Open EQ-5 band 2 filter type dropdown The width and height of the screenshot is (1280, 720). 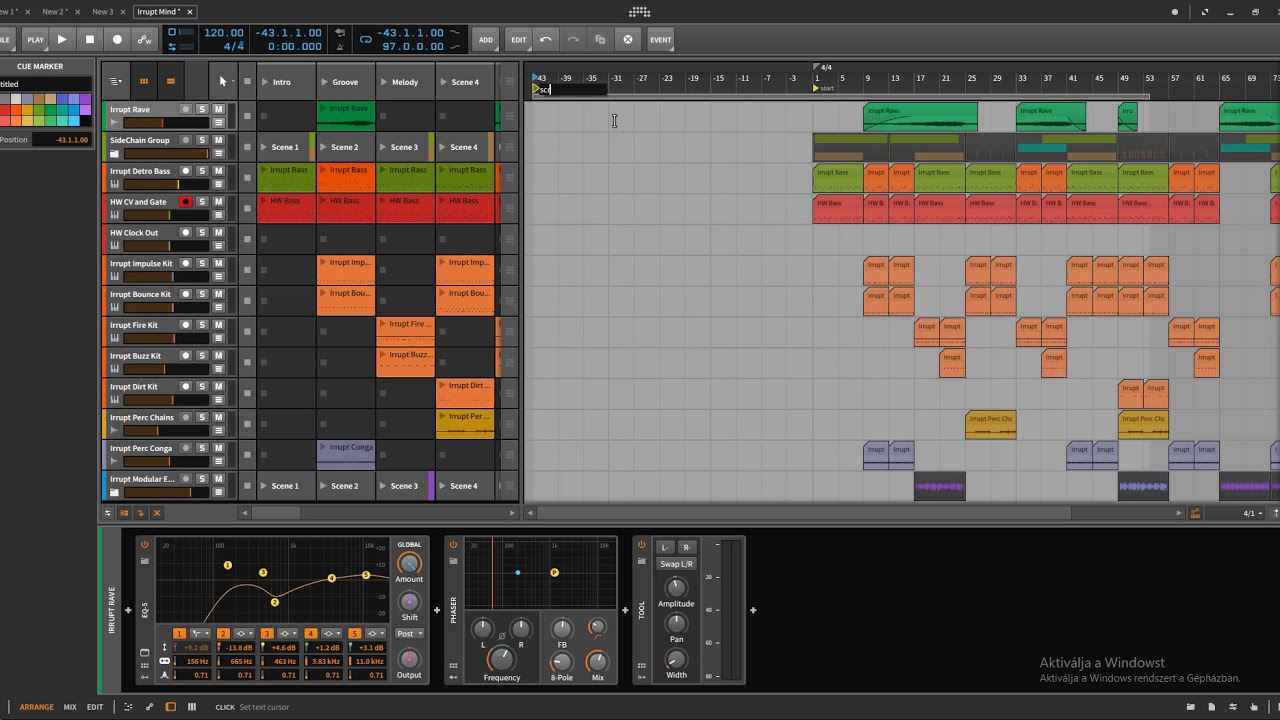244,634
